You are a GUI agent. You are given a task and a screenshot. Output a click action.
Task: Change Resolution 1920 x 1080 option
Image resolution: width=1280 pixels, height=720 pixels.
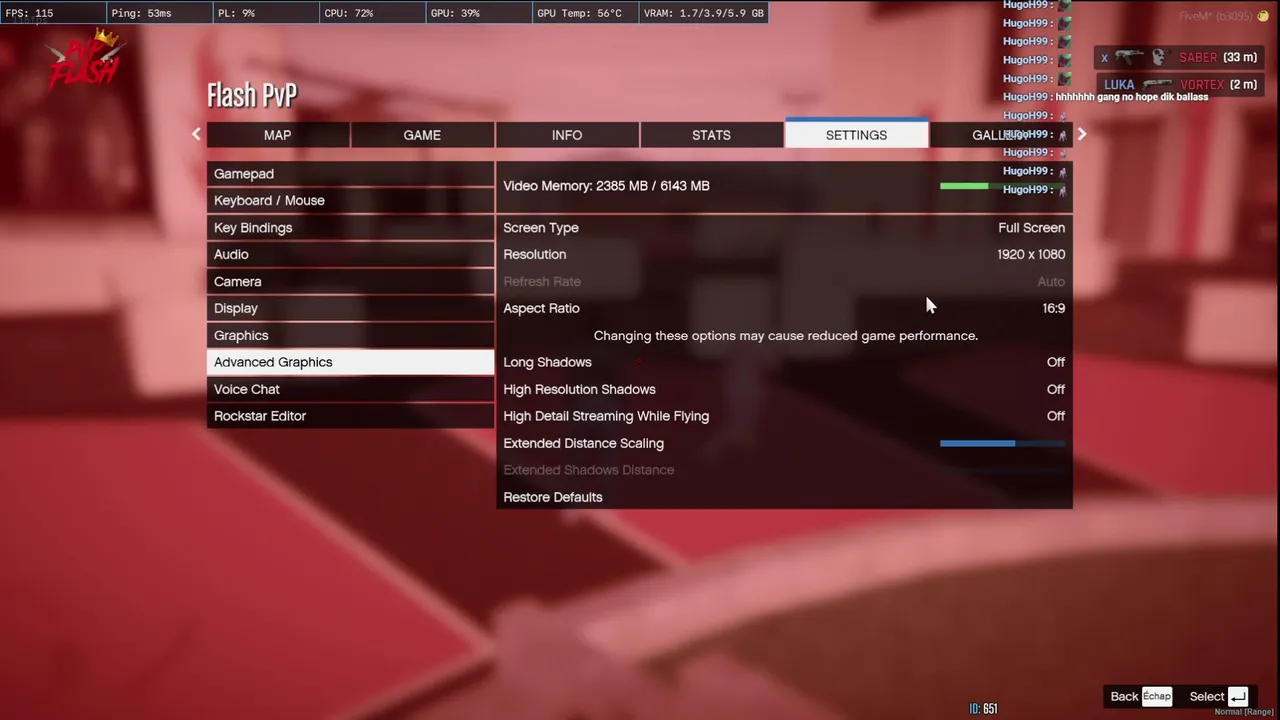[784, 255]
